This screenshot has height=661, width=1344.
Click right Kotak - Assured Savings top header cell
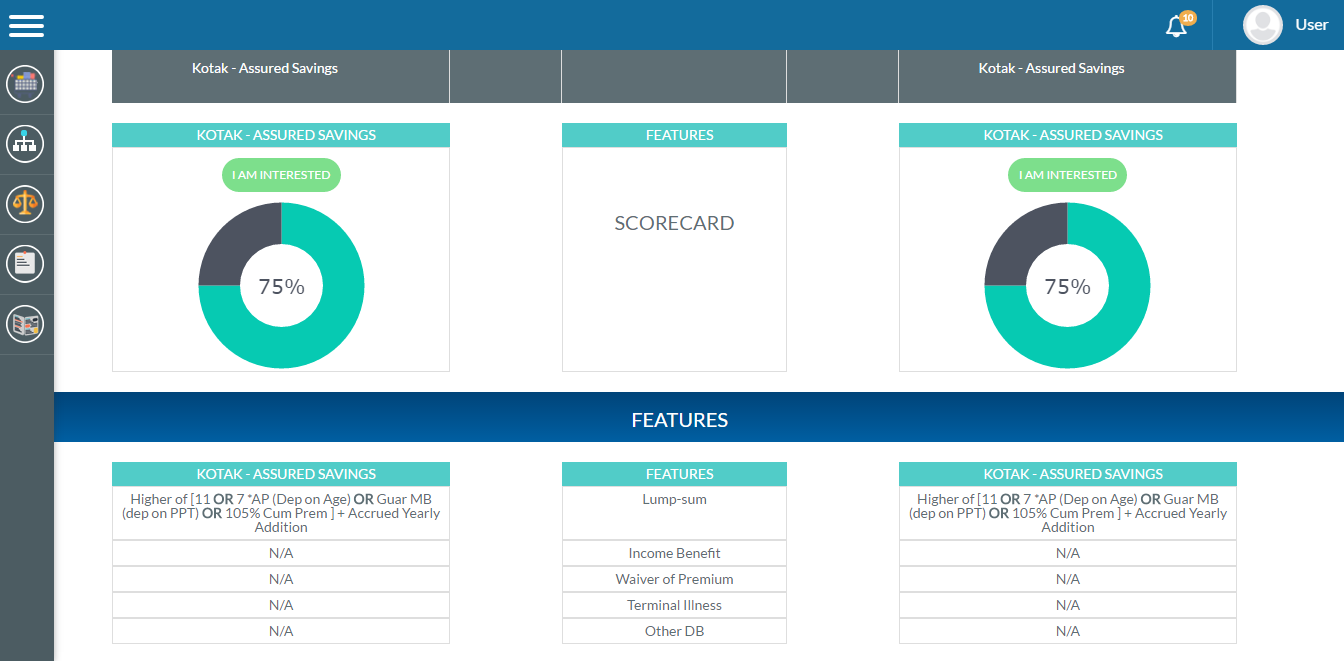point(1051,69)
